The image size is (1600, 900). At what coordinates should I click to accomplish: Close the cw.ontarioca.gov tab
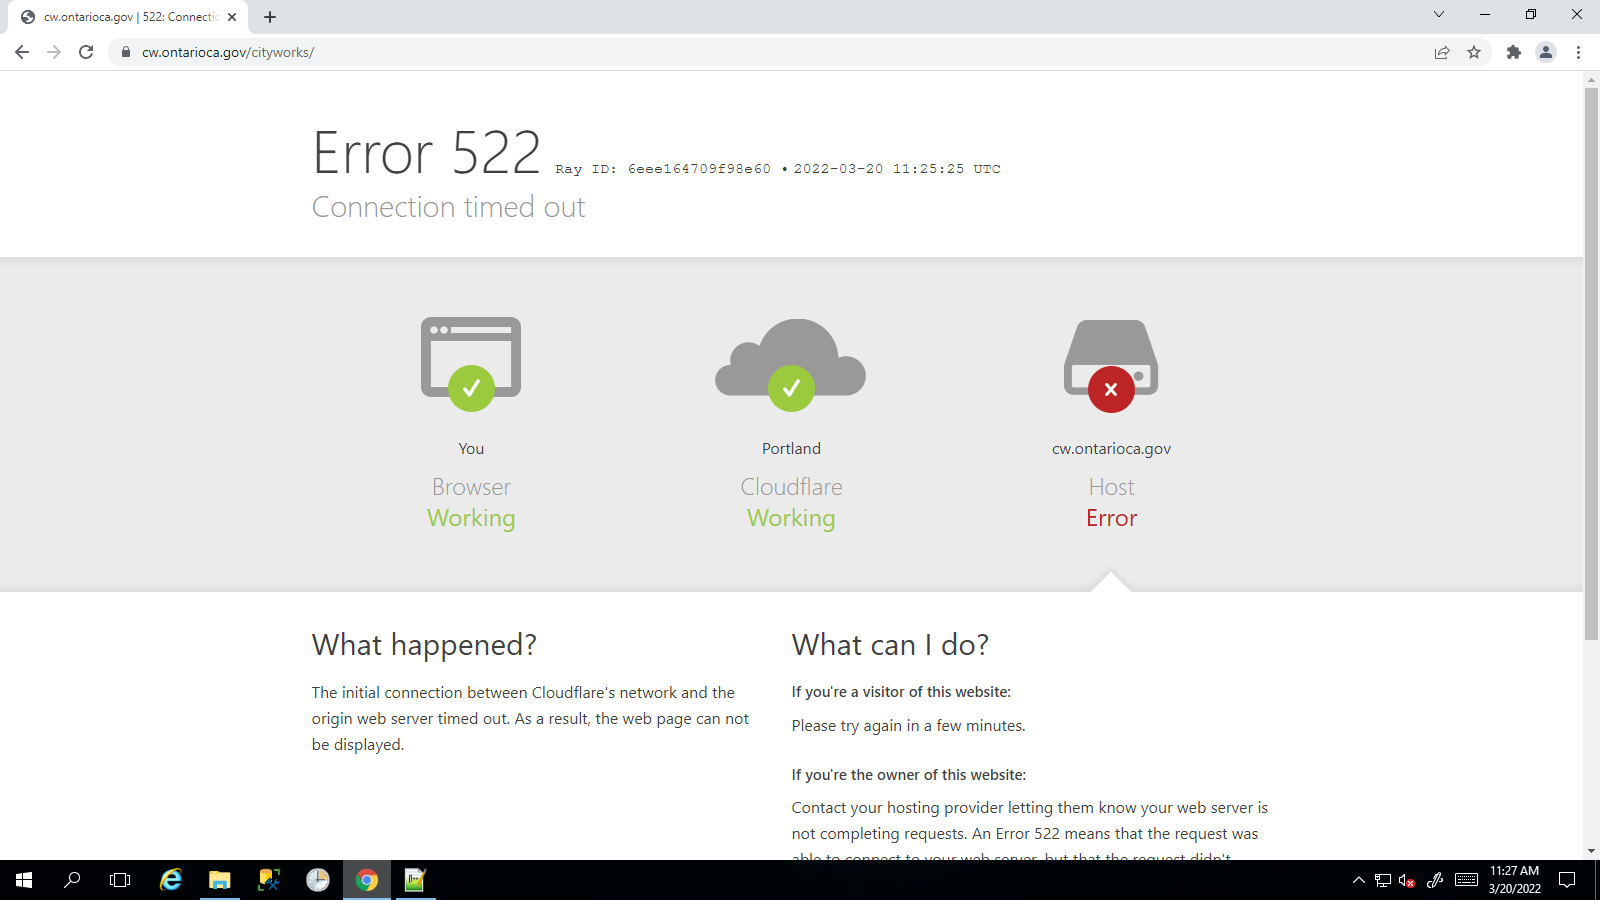pos(232,17)
